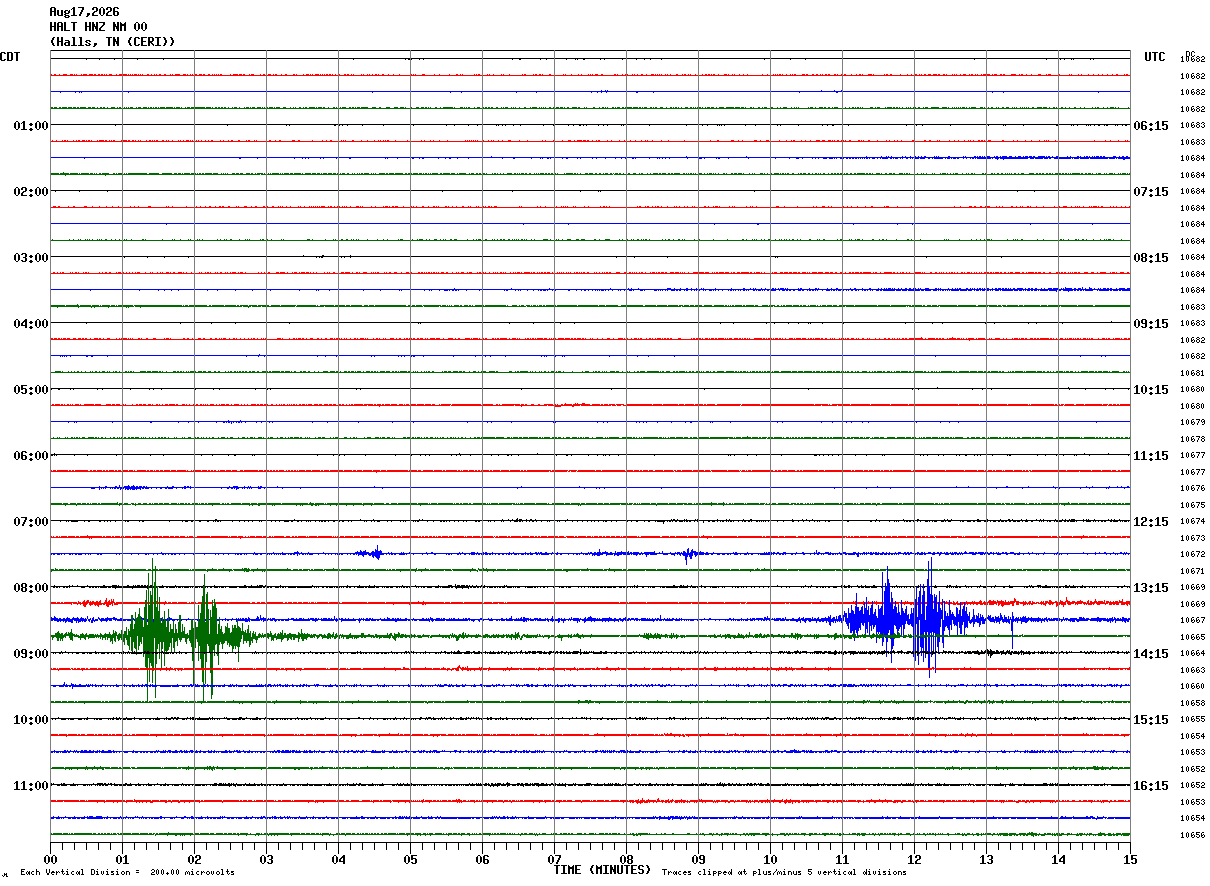
Task: Click minute 15 on the time axis
Action: [1130, 859]
